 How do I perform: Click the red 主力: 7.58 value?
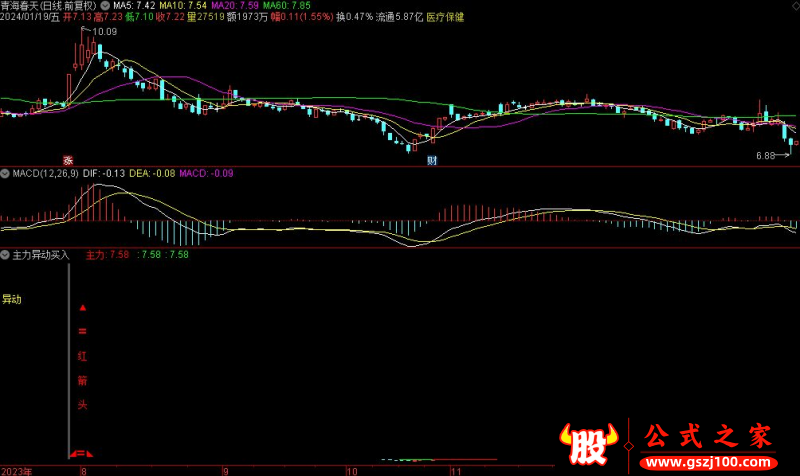pyautogui.click(x=107, y=255)
